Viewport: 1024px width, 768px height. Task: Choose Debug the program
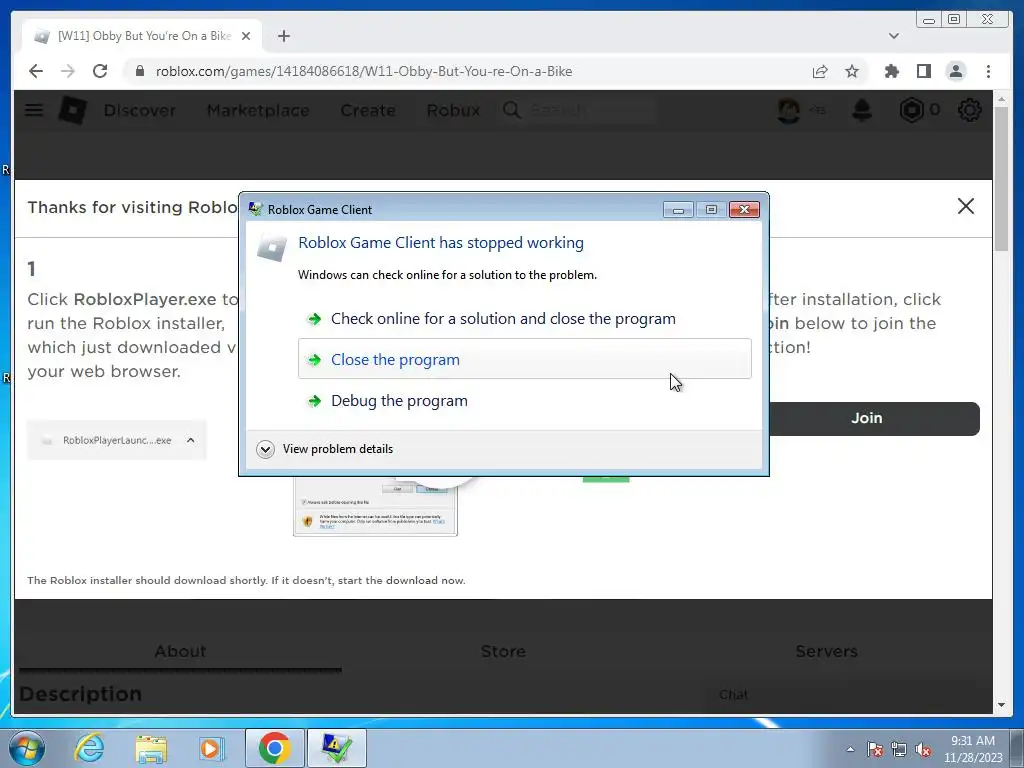coord(524,400)
